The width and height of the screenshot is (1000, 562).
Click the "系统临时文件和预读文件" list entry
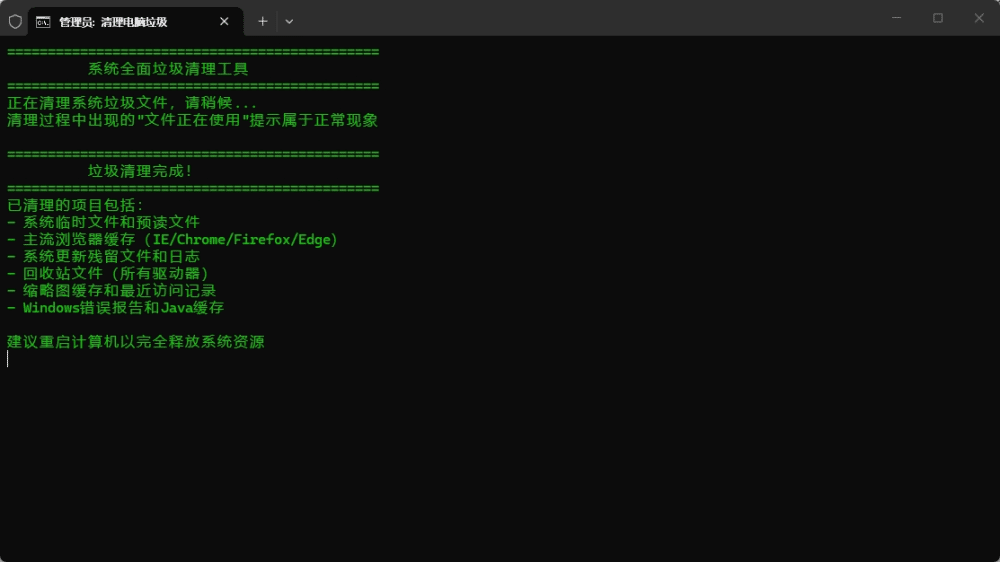pos(111,222)
